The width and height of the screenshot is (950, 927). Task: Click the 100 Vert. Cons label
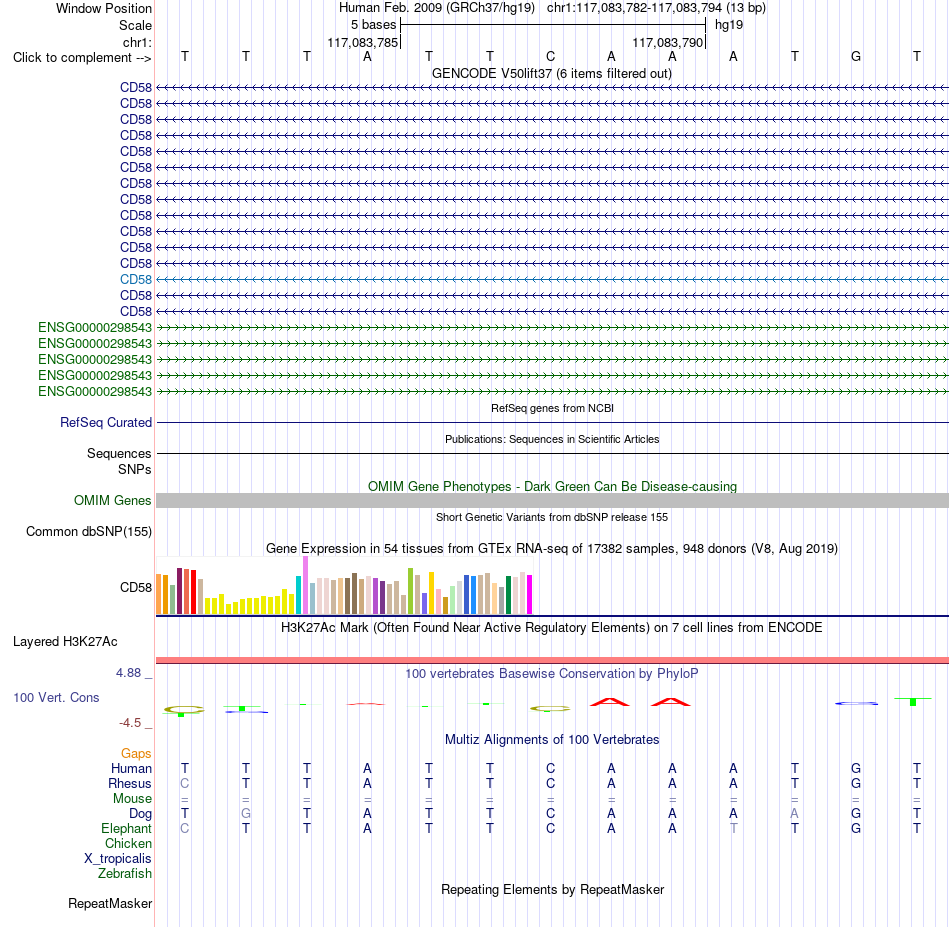coord(56,697)
